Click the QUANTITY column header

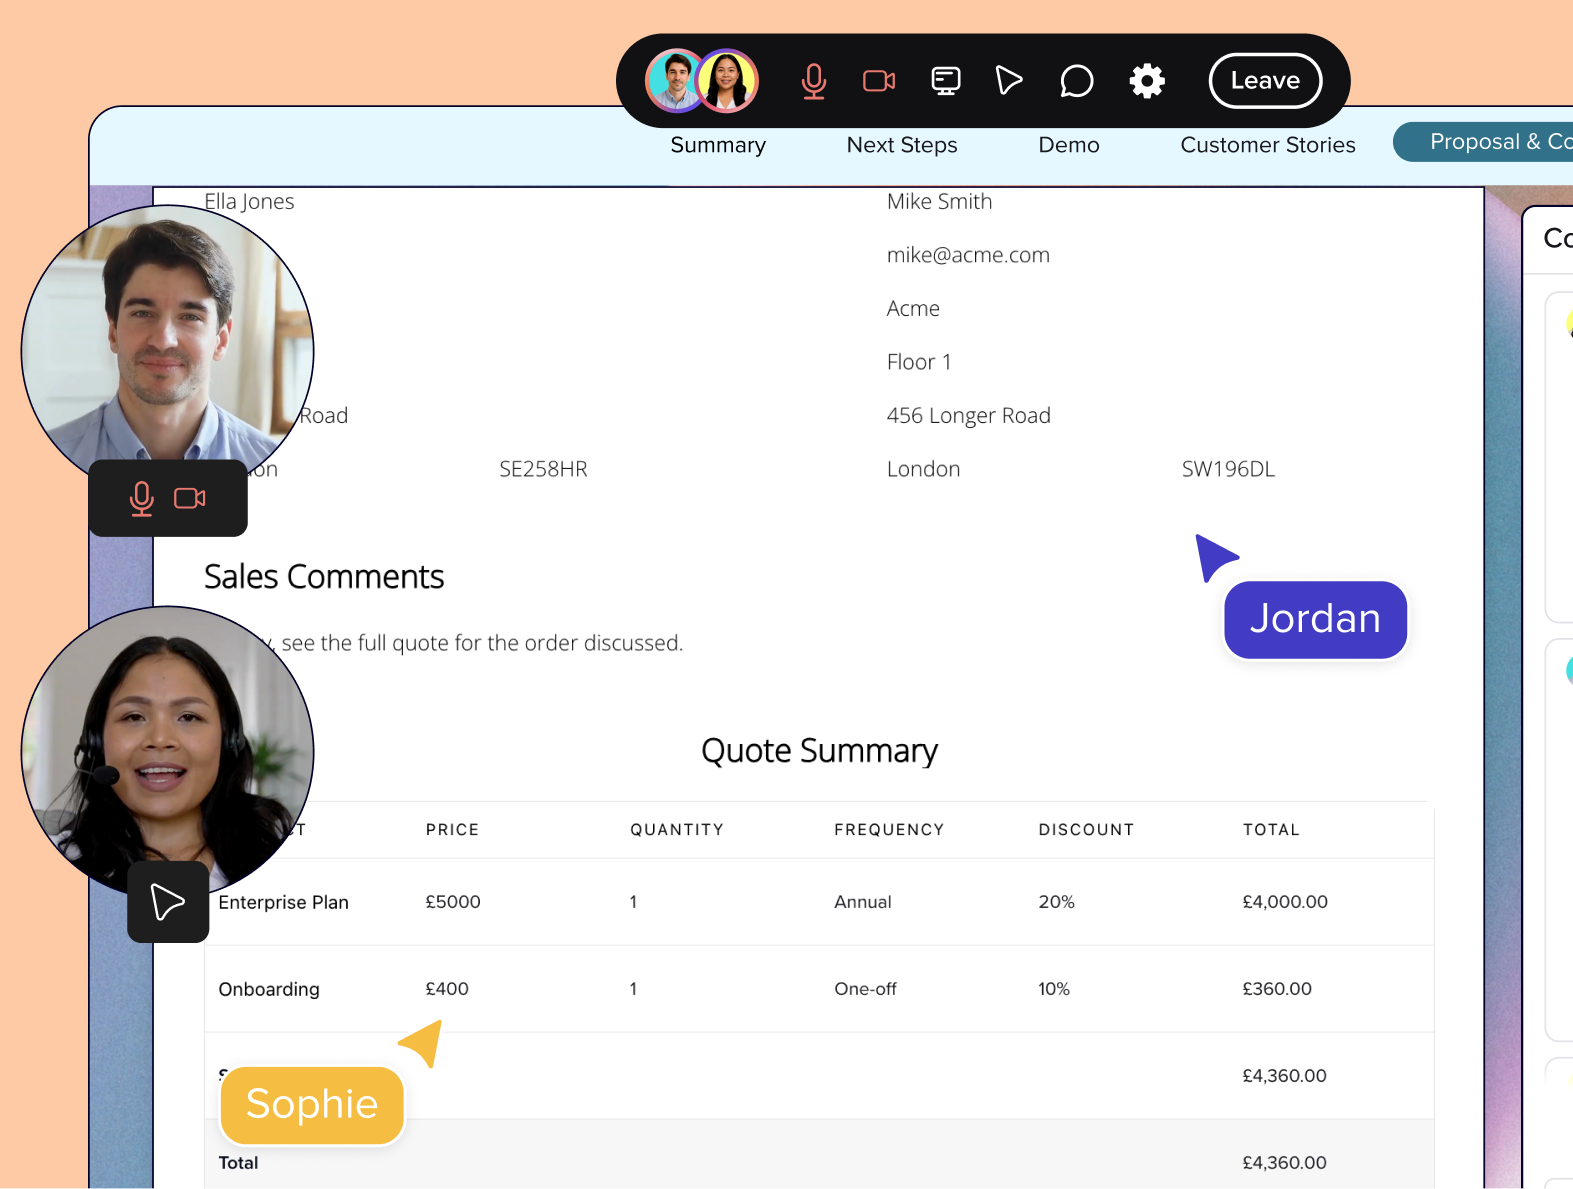pyautogui.click(x=677, y=830)
